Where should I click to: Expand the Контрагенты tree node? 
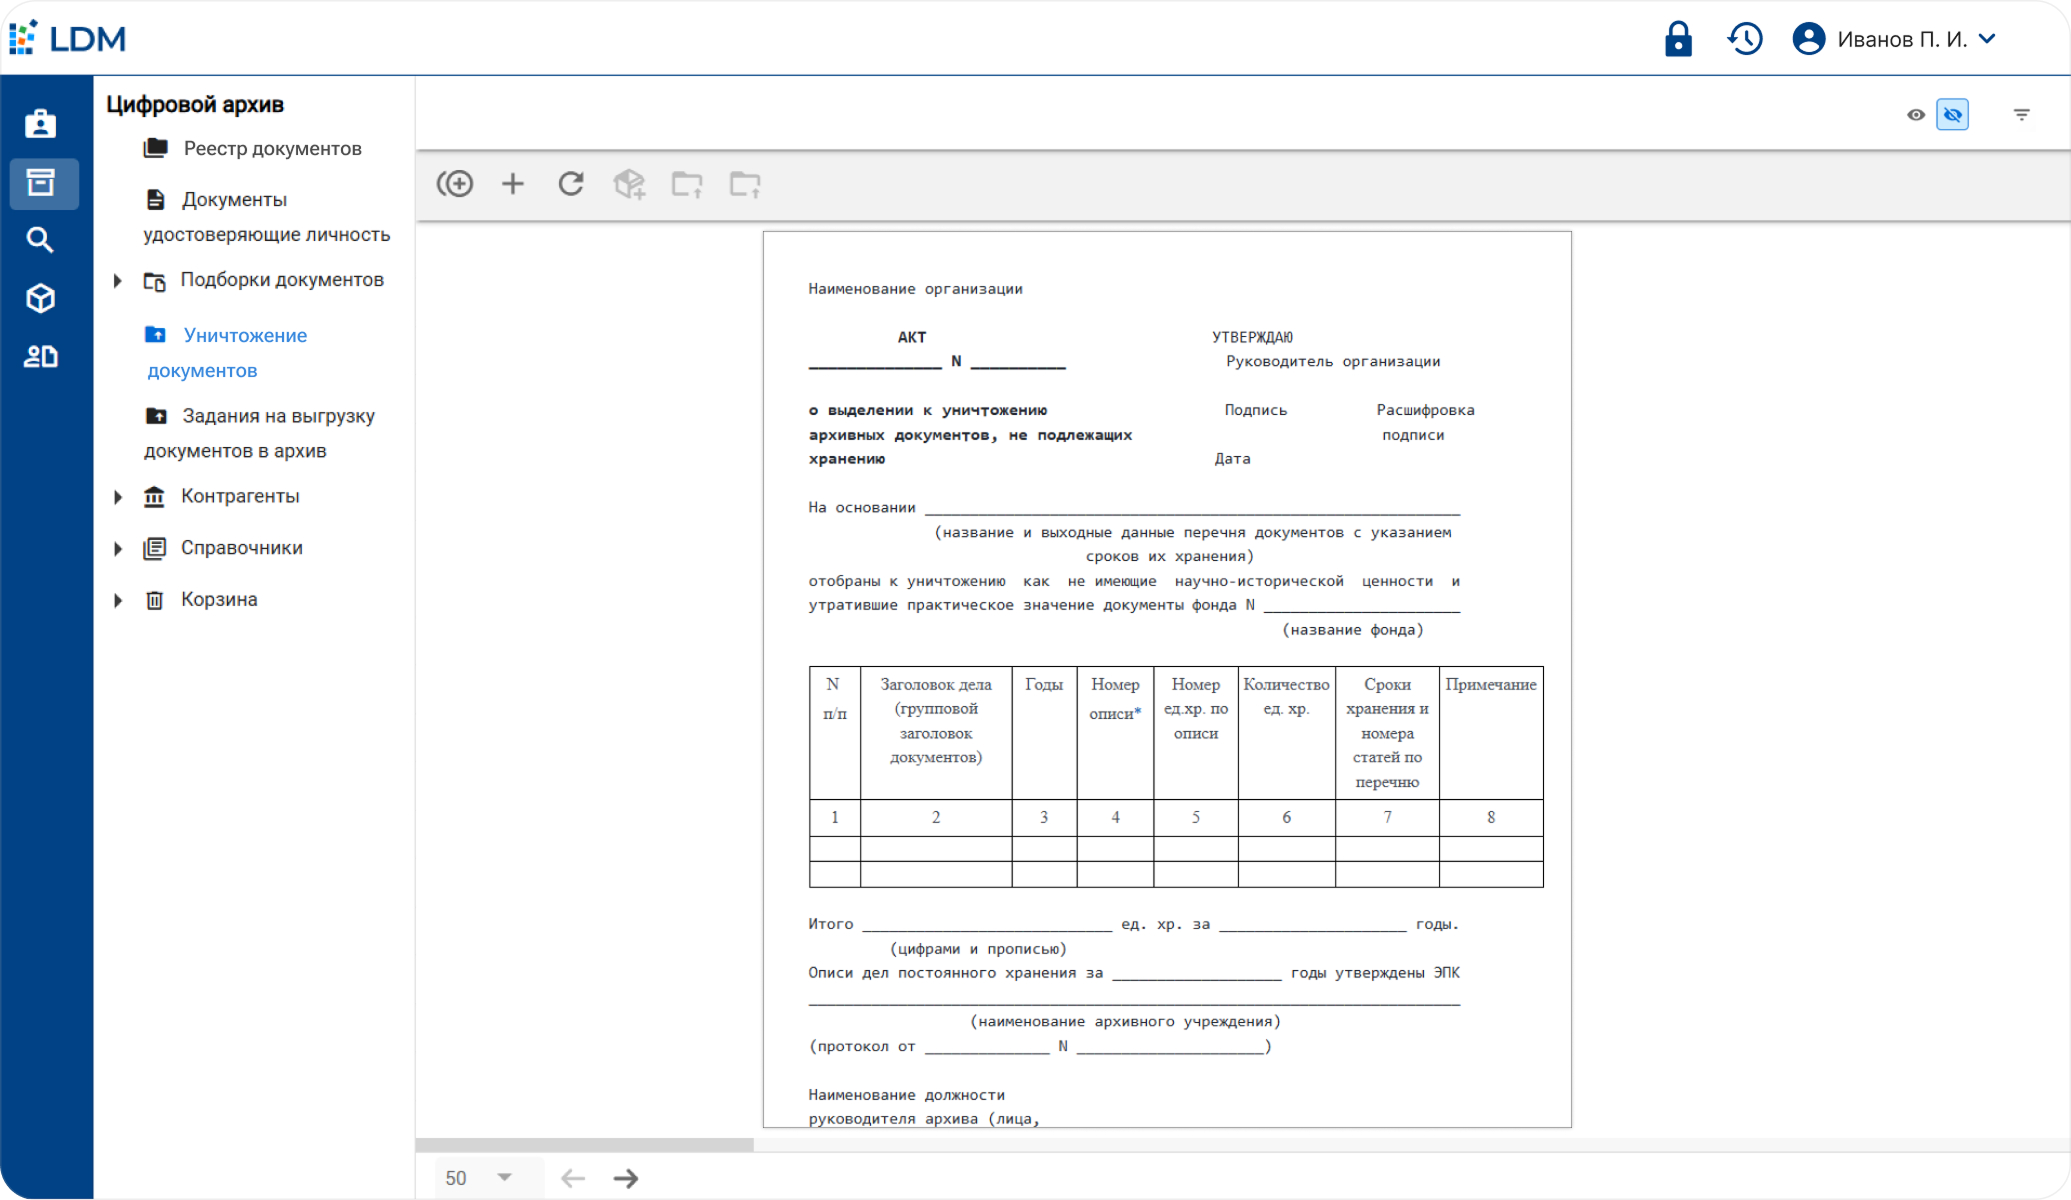click(118, 497)
